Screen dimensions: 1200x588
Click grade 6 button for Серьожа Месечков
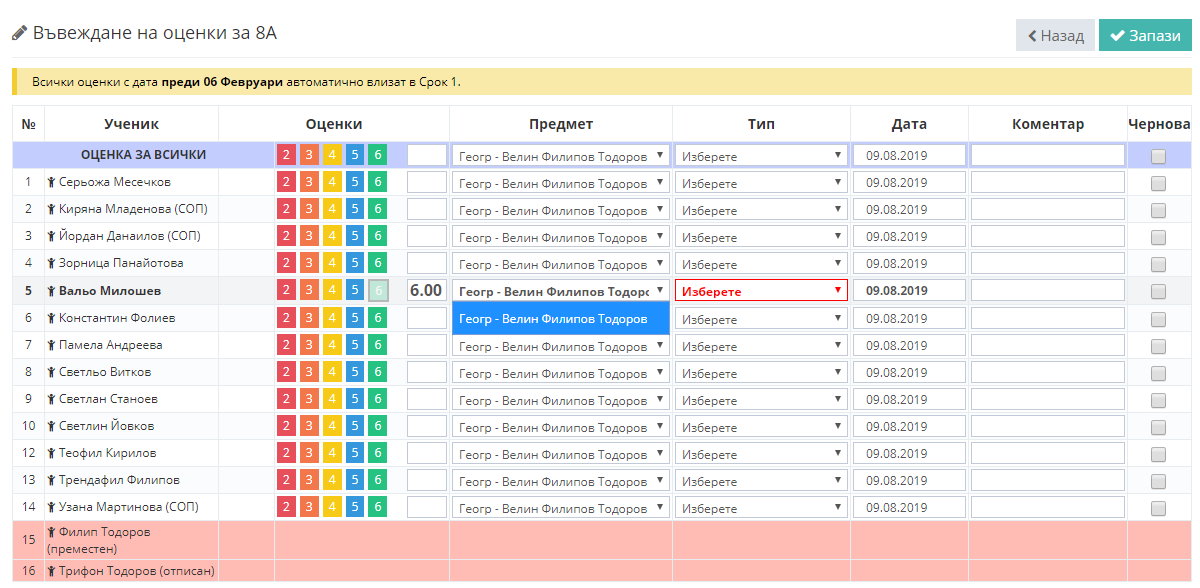pos(377,182)
